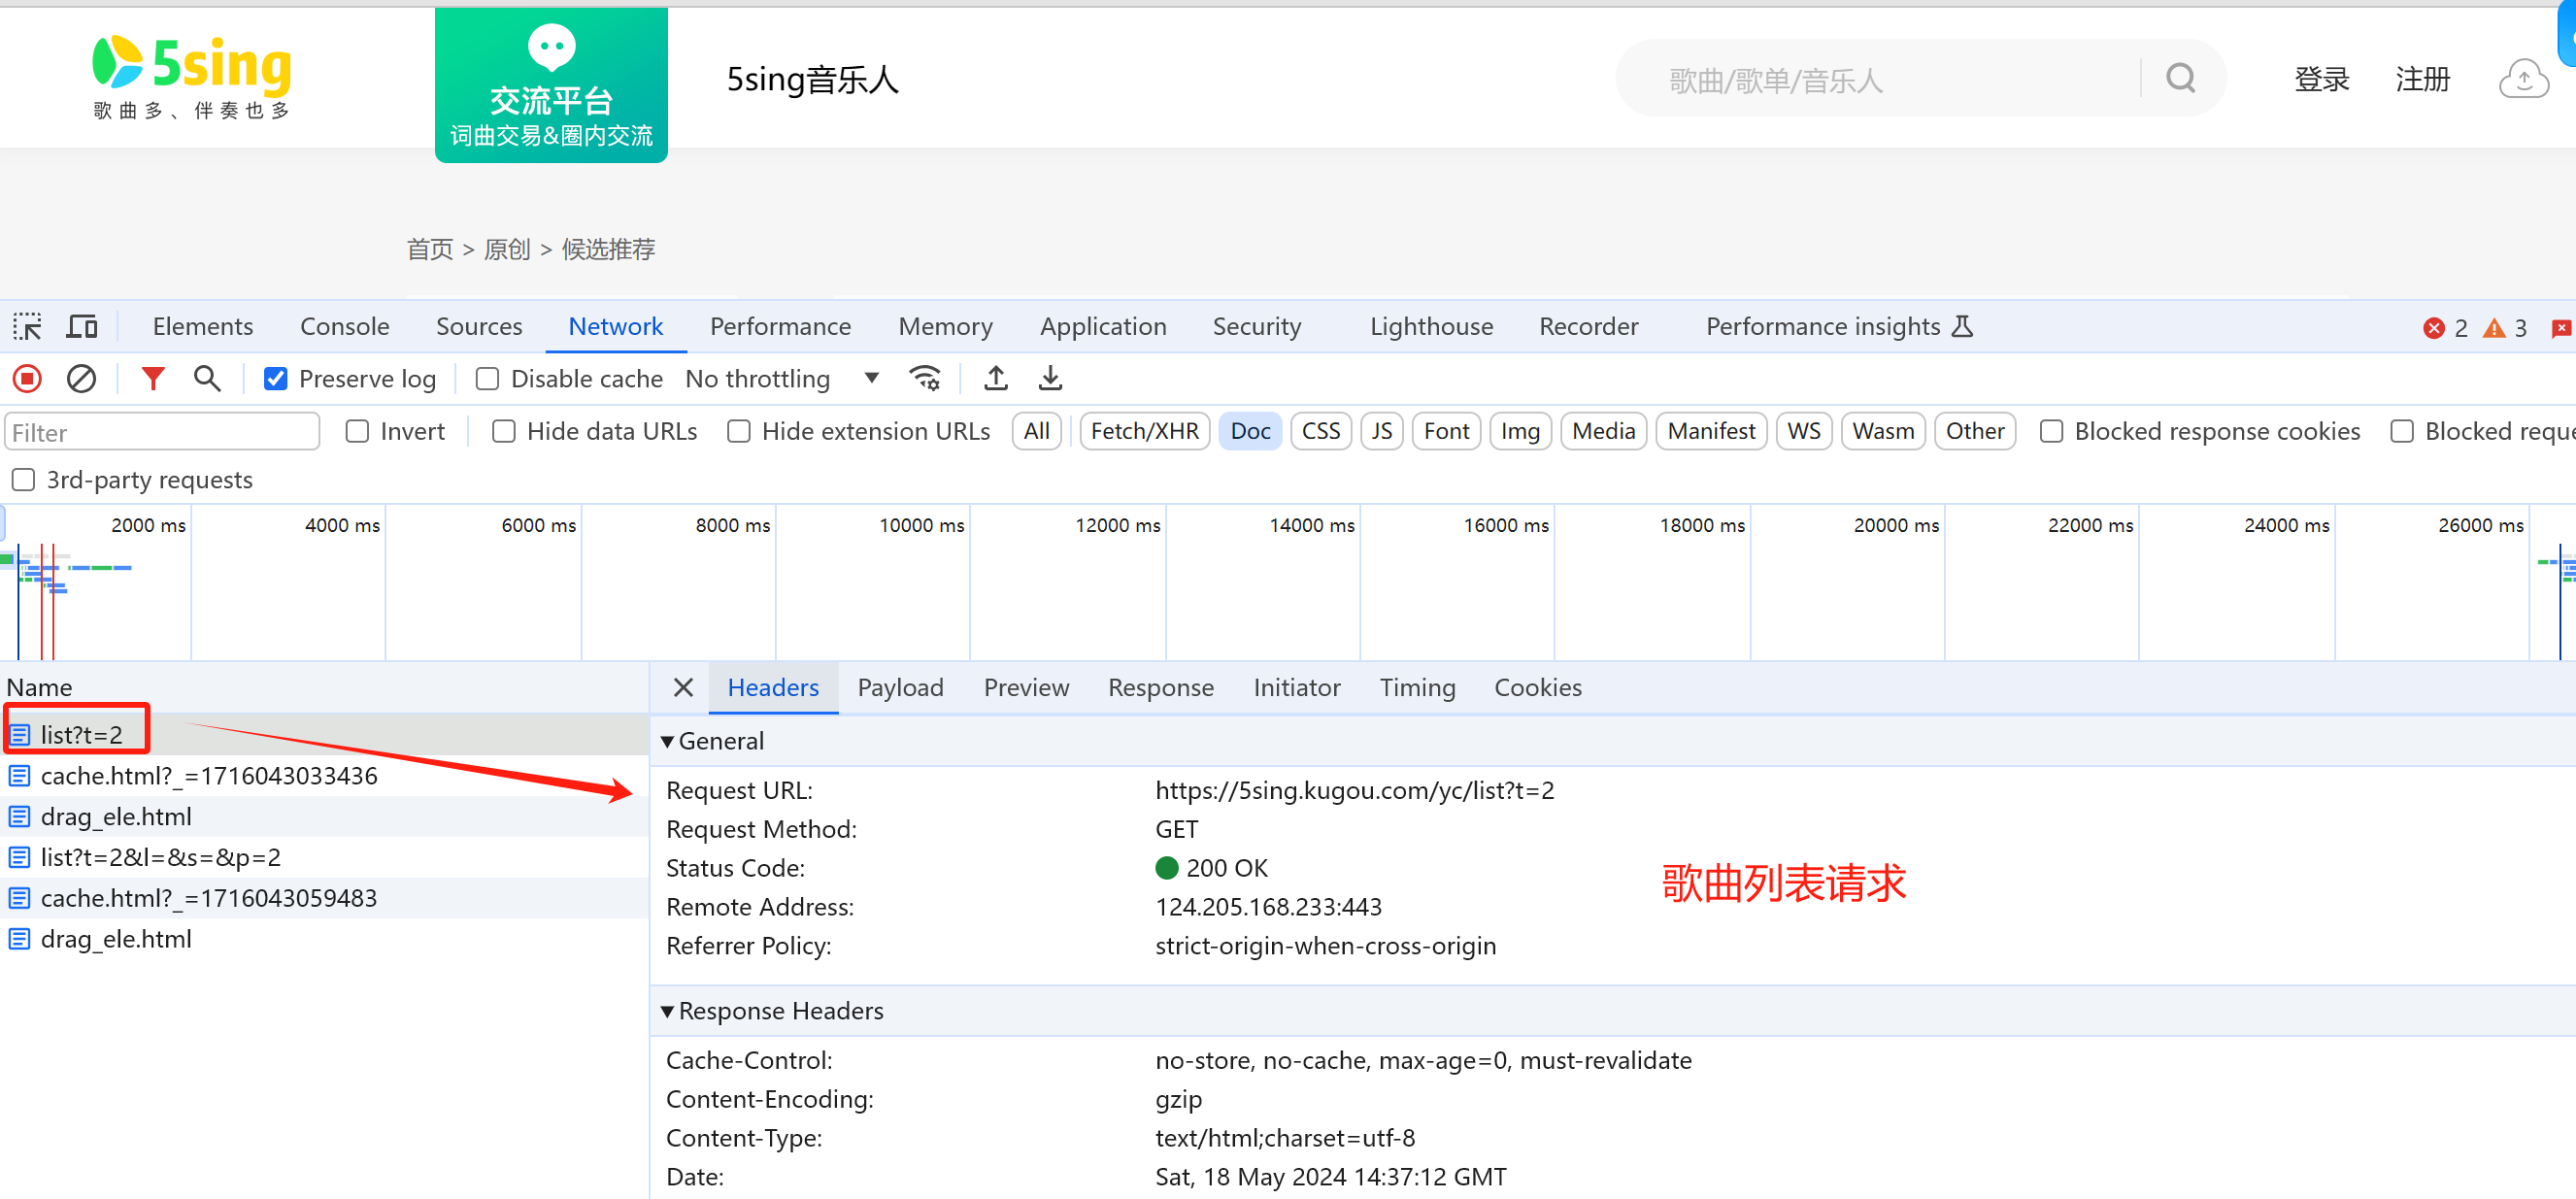Select the Img filter type
Screen dimensions: 2576x1199
1520,432
